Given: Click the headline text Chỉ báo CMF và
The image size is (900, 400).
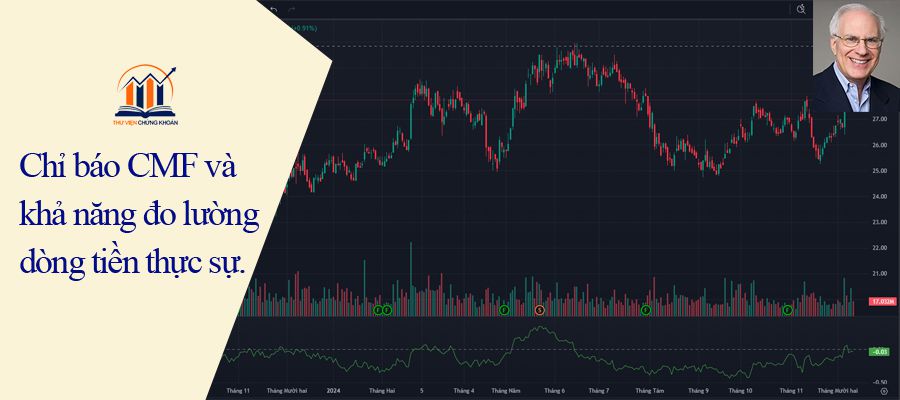Looking at the screenshot, I should click(x=128, y=167).
